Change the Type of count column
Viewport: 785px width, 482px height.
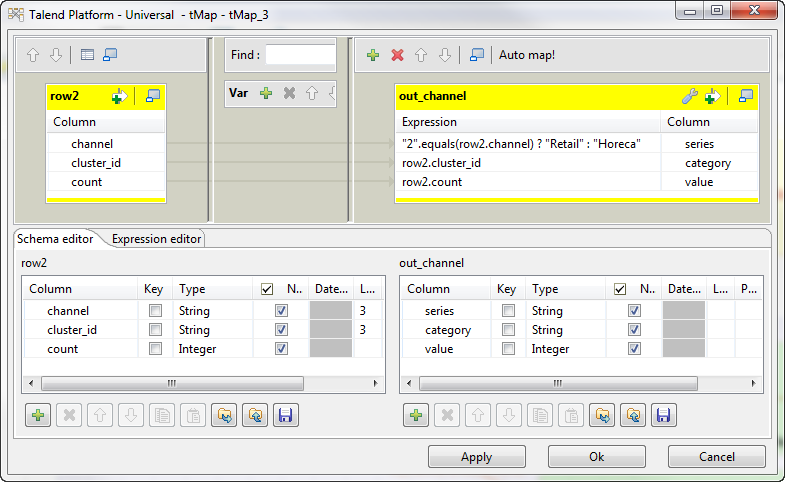[208, 349]
